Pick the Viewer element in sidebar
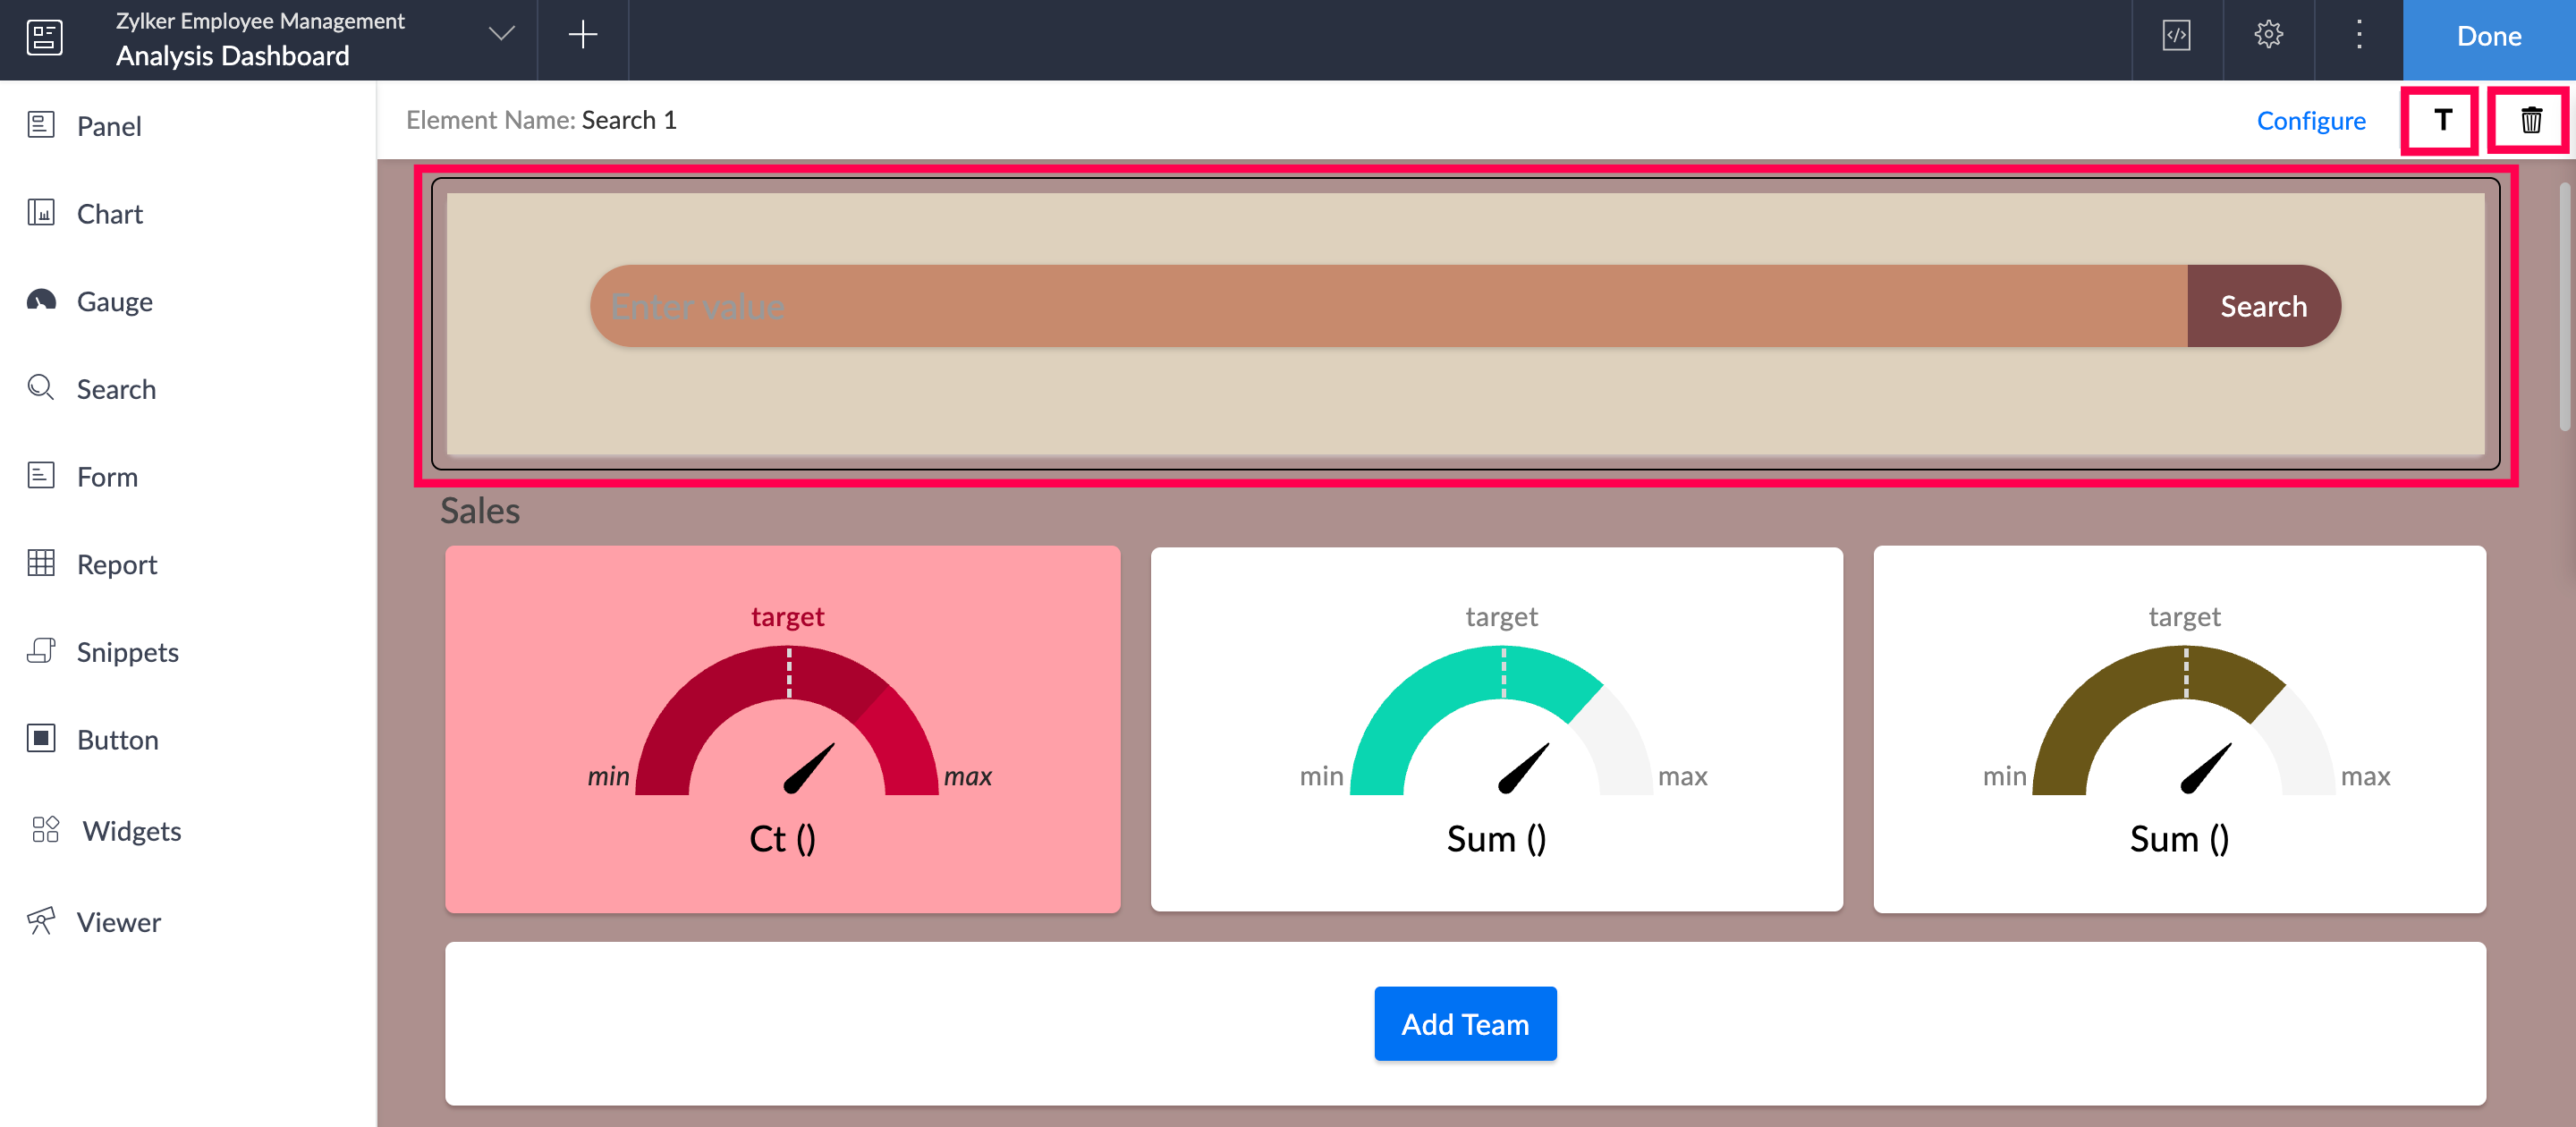The width and height of the screenshot is (2576, 1127). (118, 922)
